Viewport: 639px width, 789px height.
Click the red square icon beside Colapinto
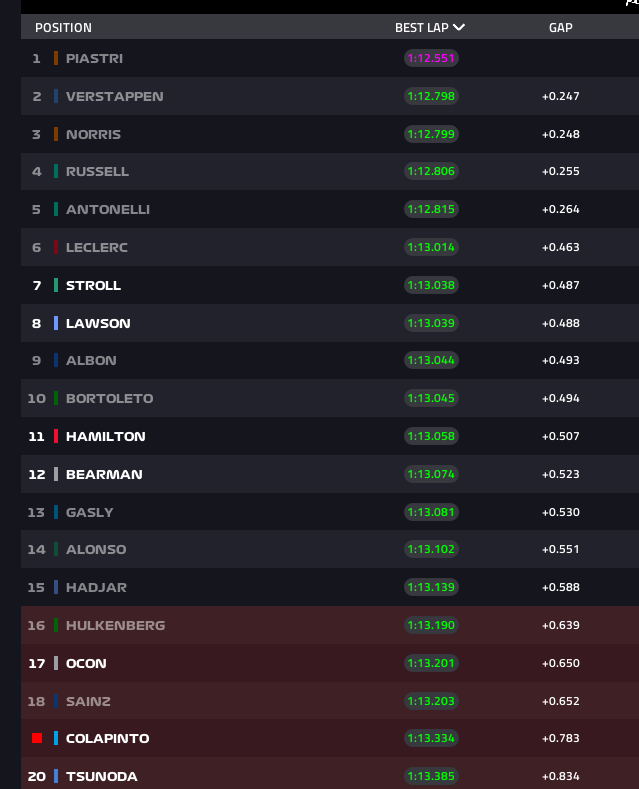(37, 738)
